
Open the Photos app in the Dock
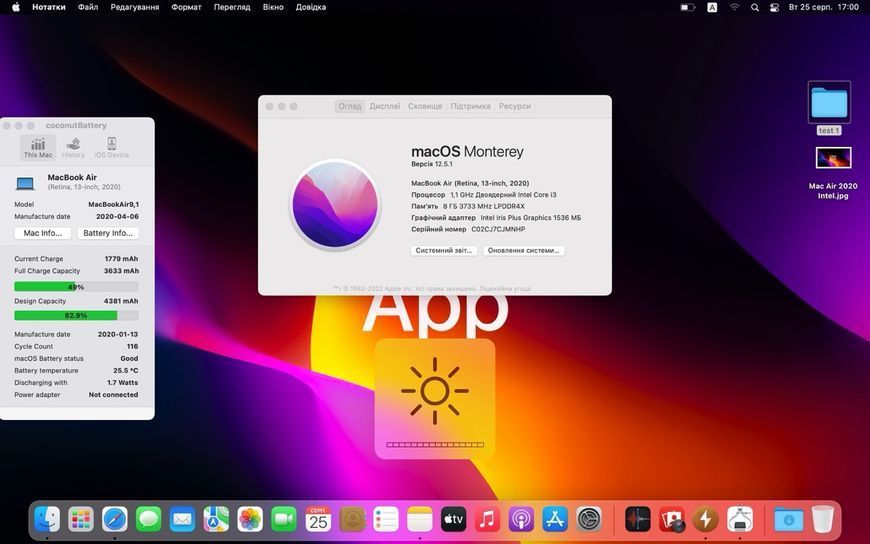[250, 520]
